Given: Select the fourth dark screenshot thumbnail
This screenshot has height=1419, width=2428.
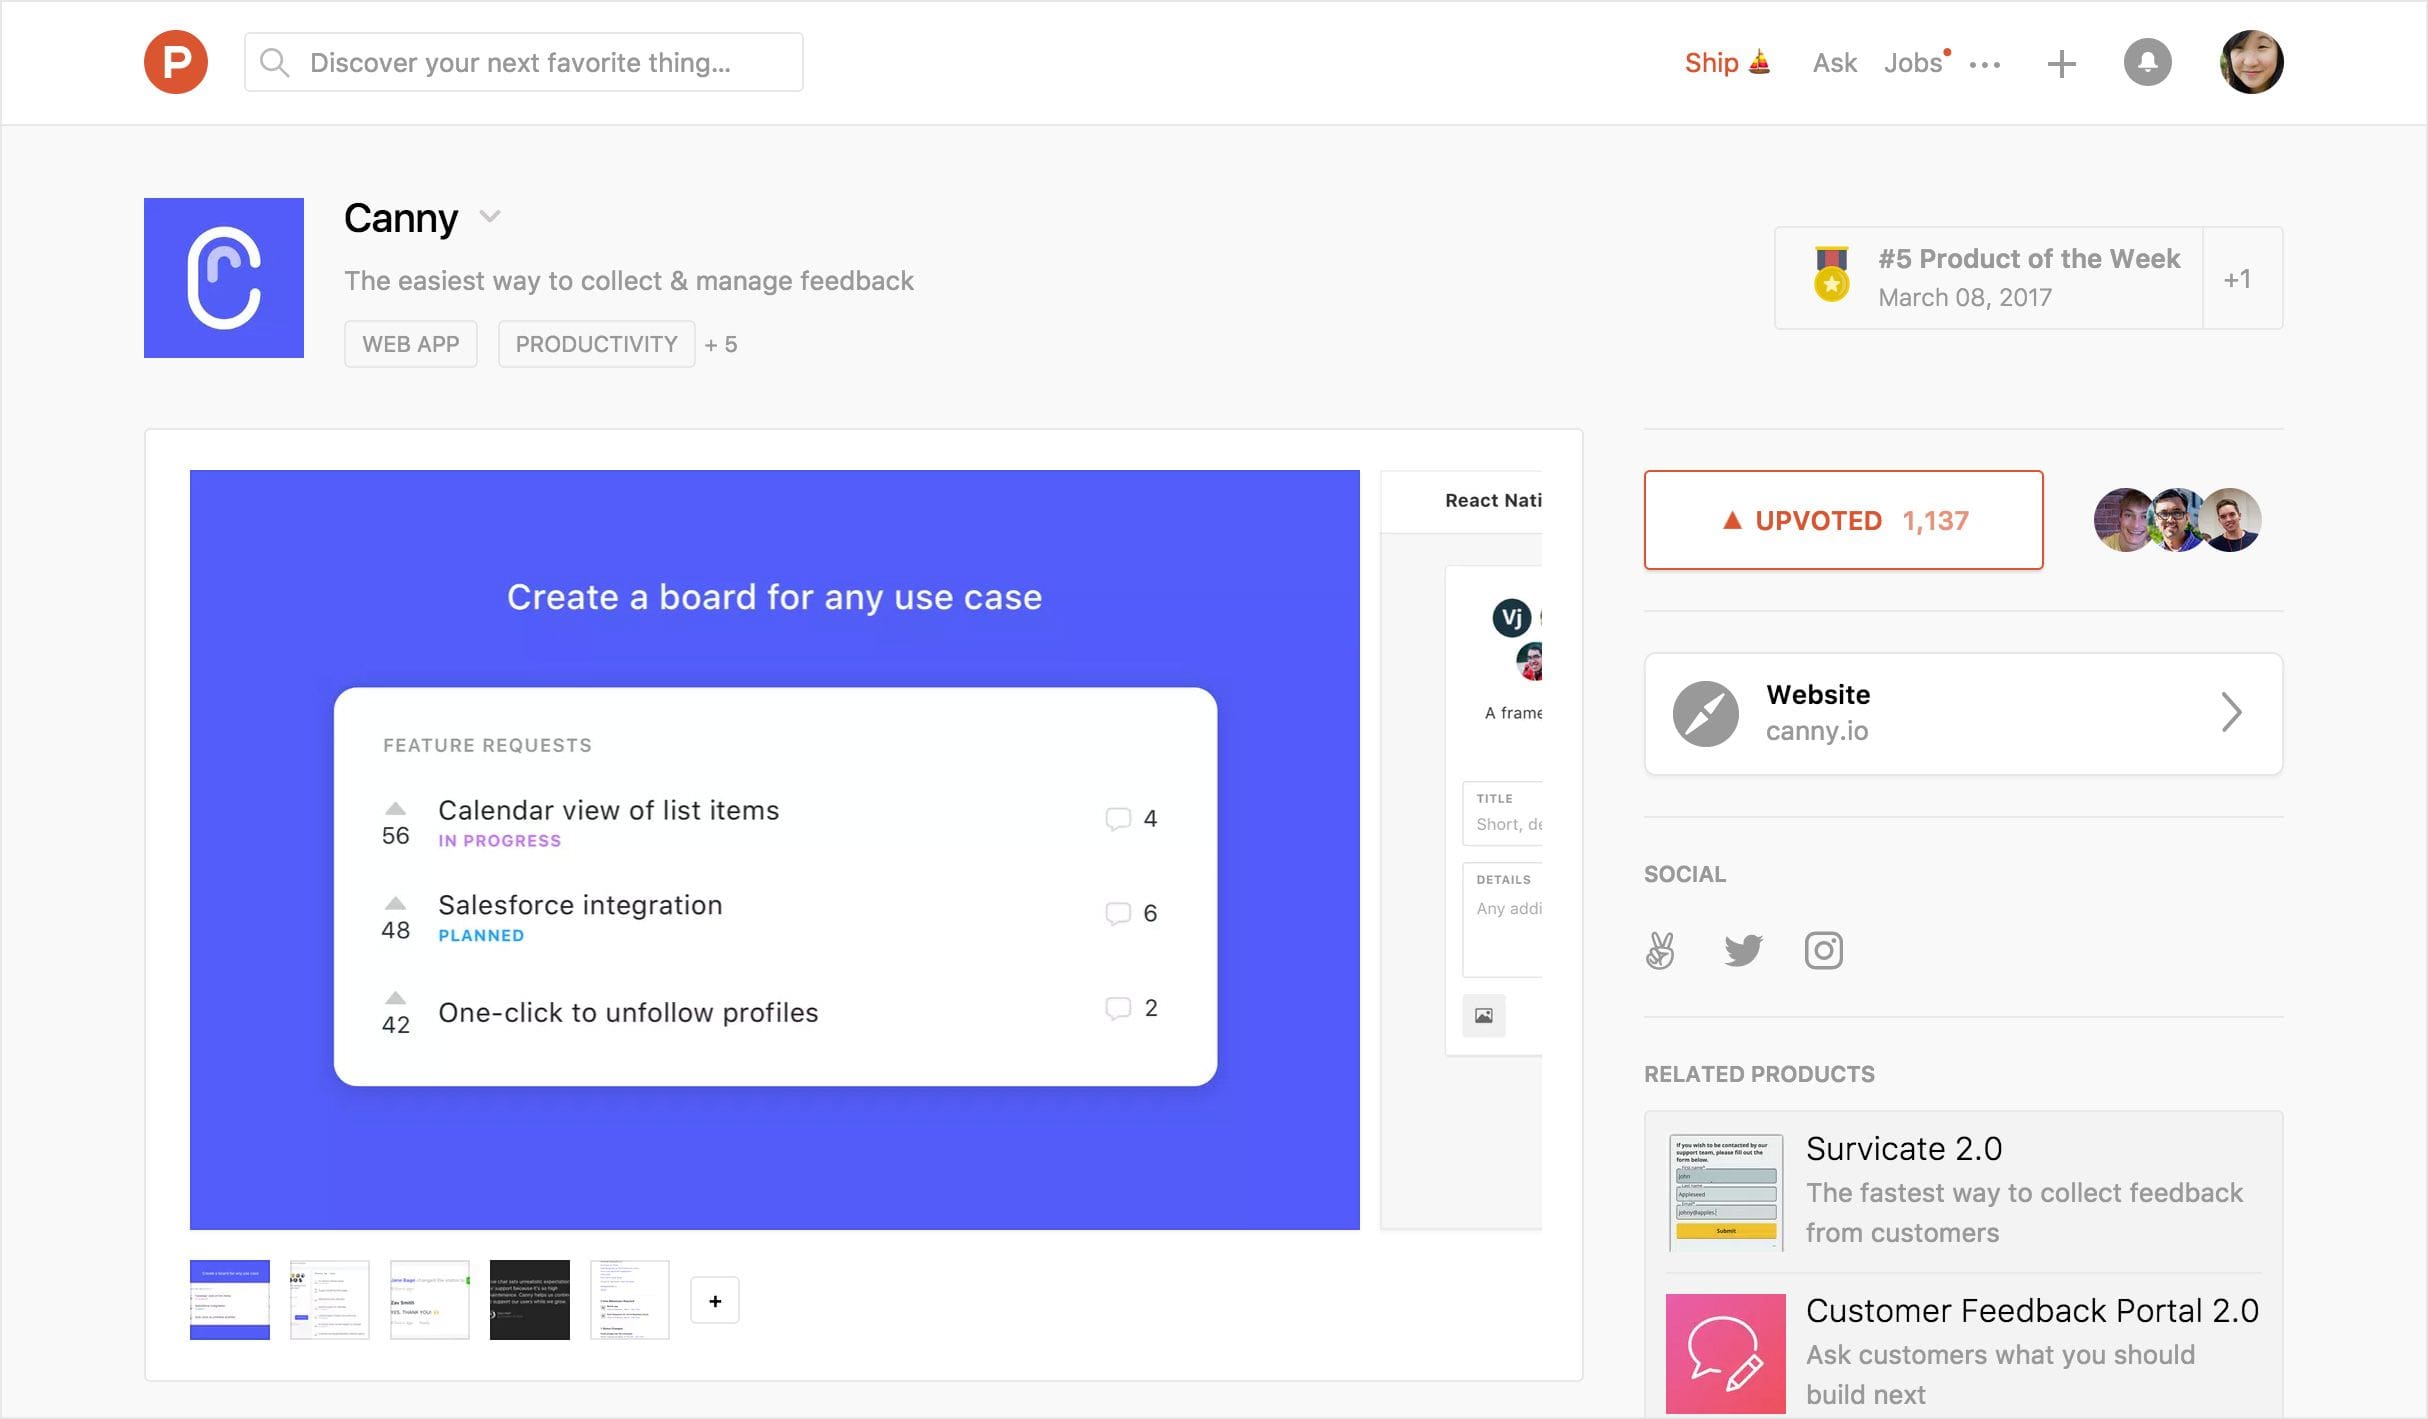Looking at the screenshot, I should tap(532, 1299).
